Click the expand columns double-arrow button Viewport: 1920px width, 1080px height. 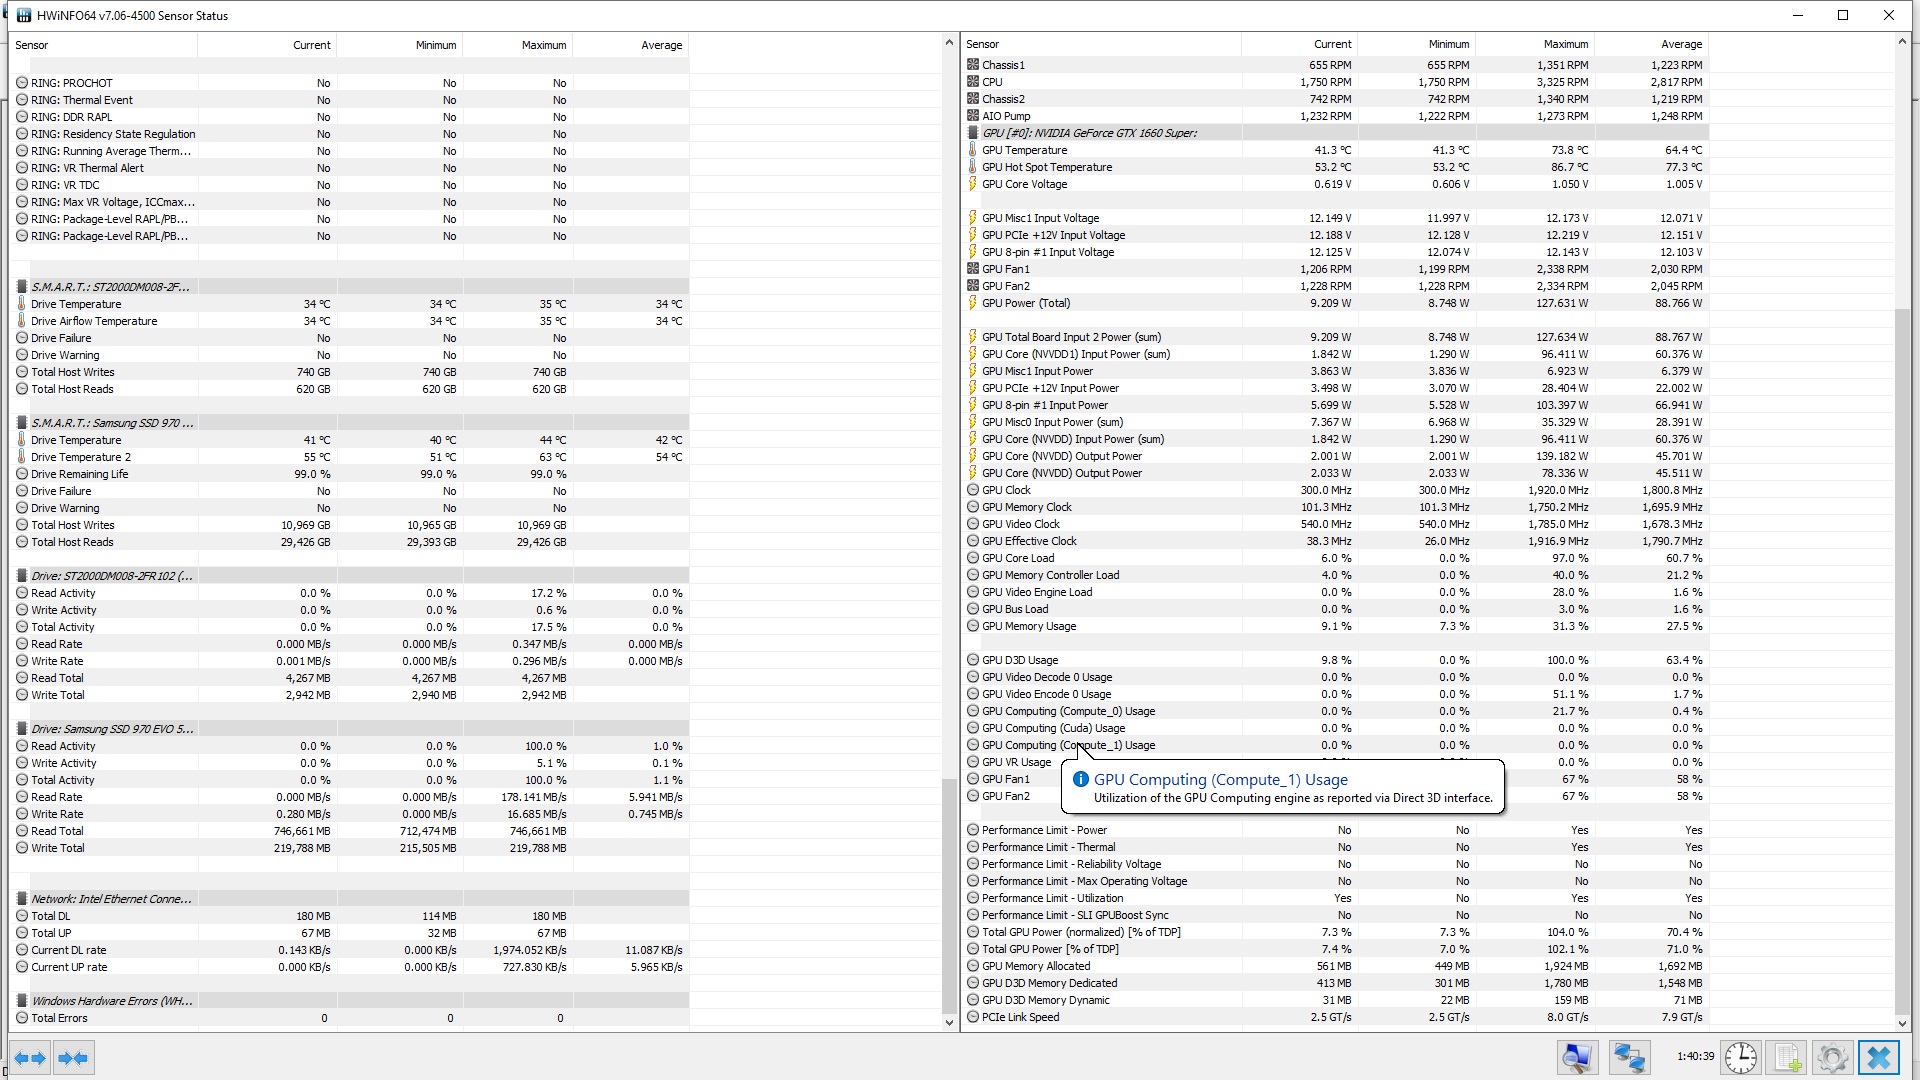(30, 1058)
